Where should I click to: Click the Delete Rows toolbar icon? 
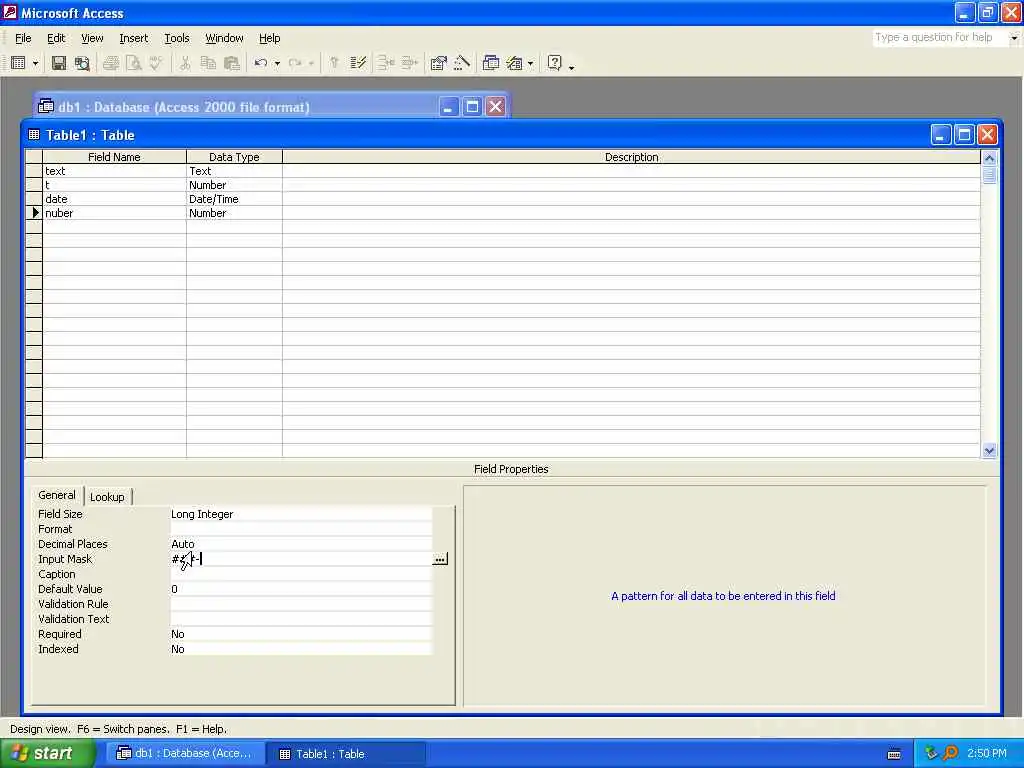[x=409, y=63]
